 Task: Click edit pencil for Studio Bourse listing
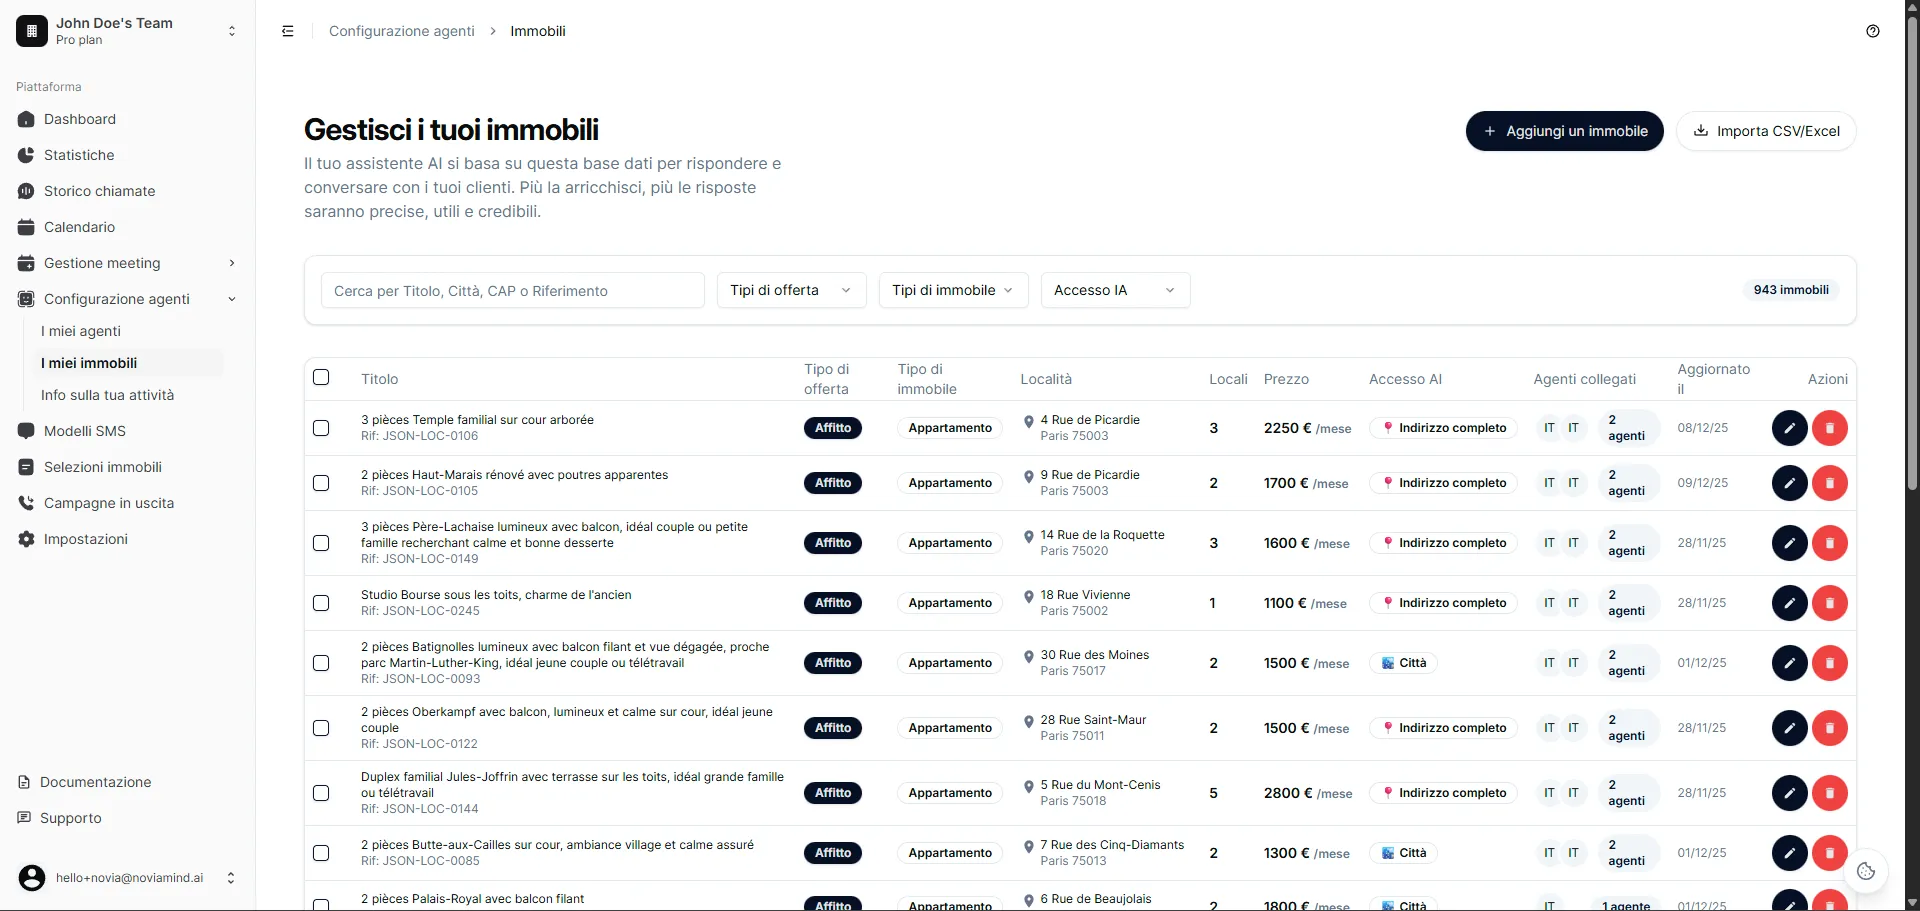click(x=1789, y=603)
